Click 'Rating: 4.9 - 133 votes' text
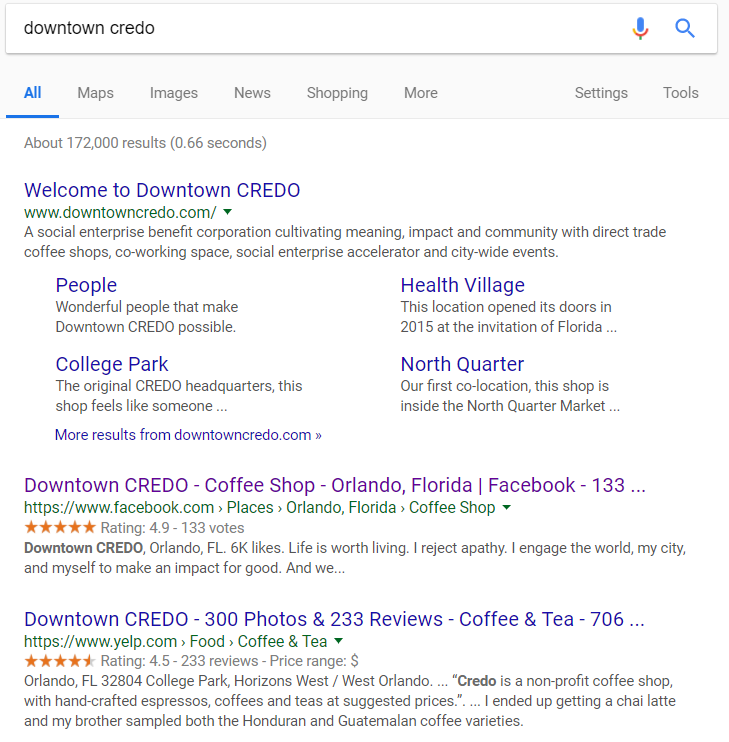Image resolution: width=729 pixels, height=742 pixels. [x=173, y=528]
